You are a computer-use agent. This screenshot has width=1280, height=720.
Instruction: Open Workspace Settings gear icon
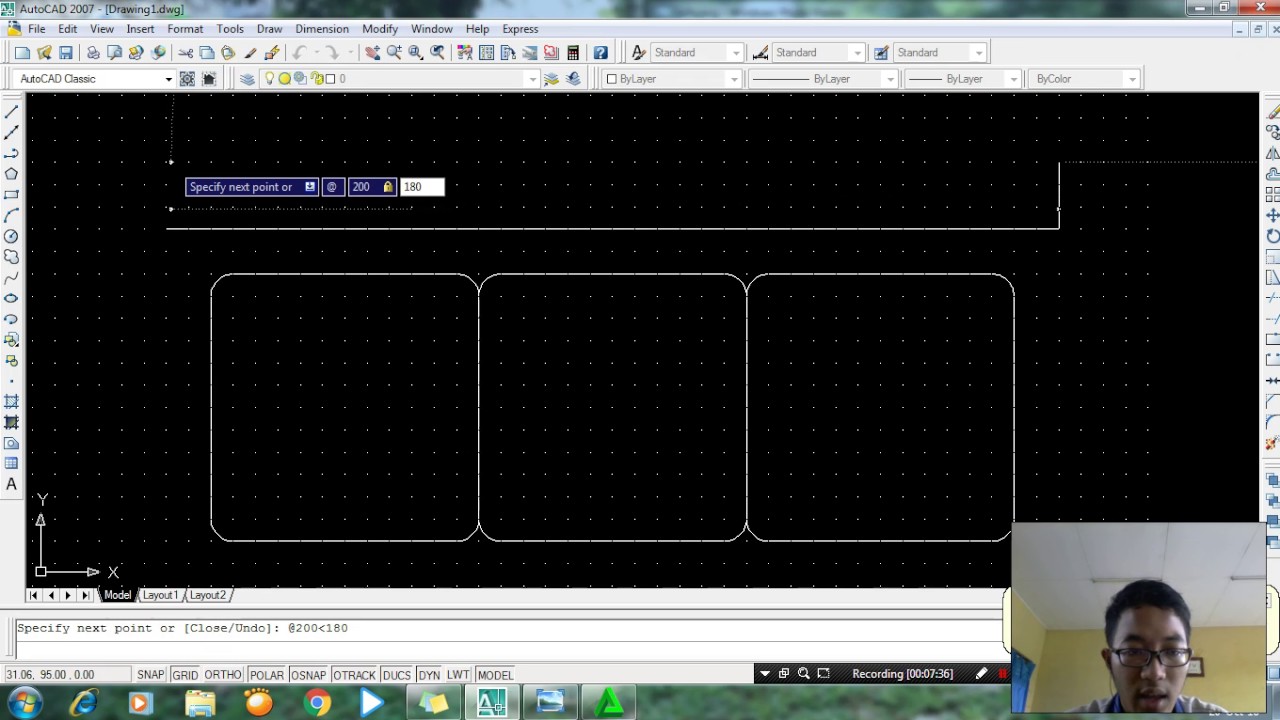click(x=187, y=79)
